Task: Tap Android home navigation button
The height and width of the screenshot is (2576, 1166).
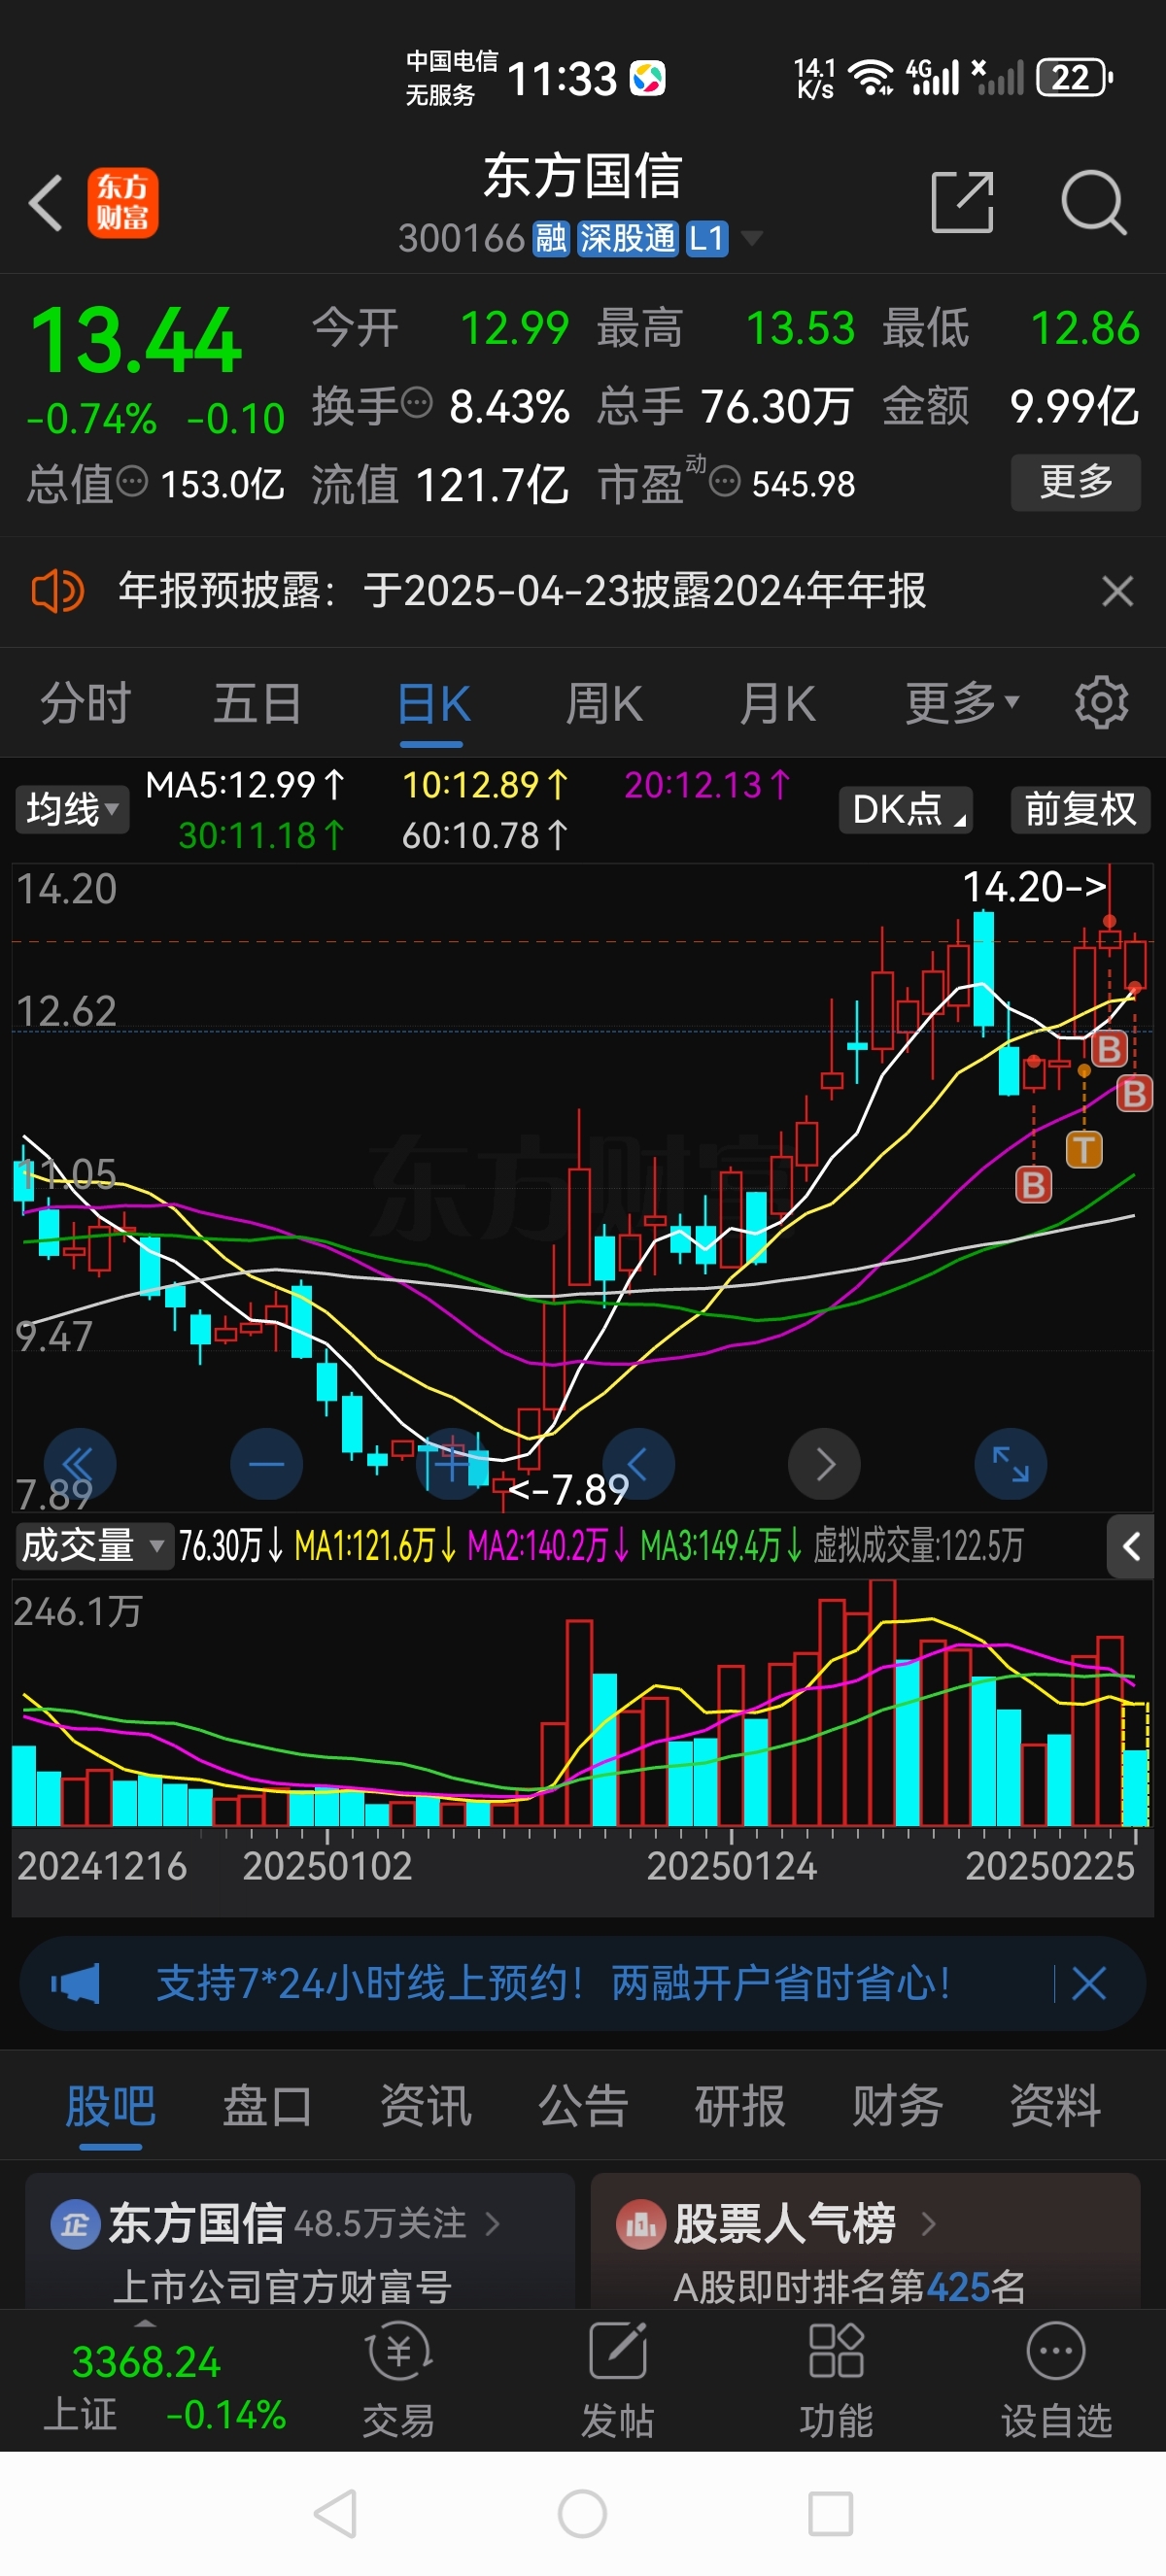Action: pyautogui.click(x=583, y=2513)
